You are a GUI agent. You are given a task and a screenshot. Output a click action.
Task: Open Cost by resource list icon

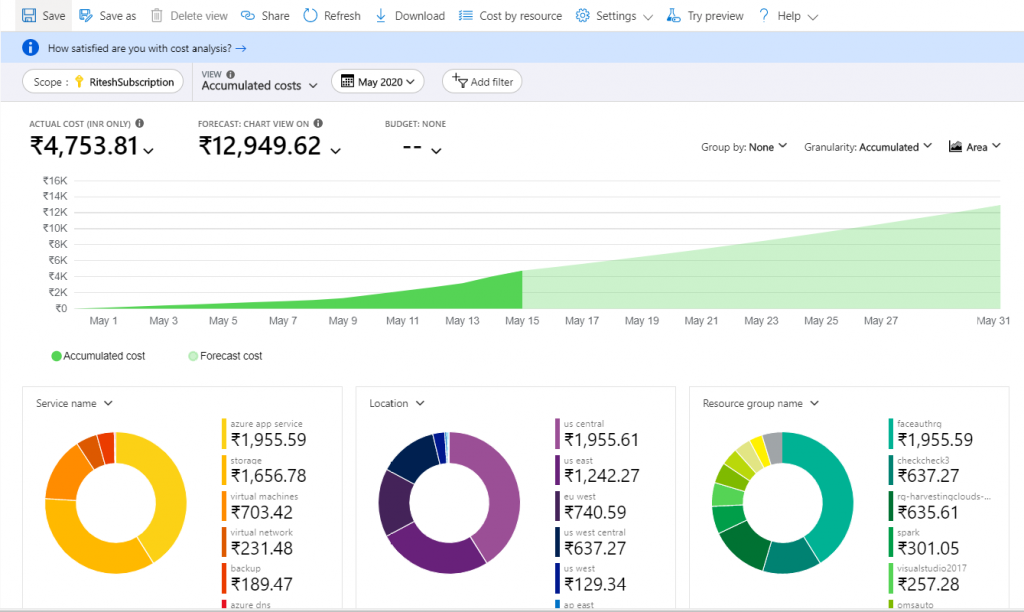coord(466,16)
